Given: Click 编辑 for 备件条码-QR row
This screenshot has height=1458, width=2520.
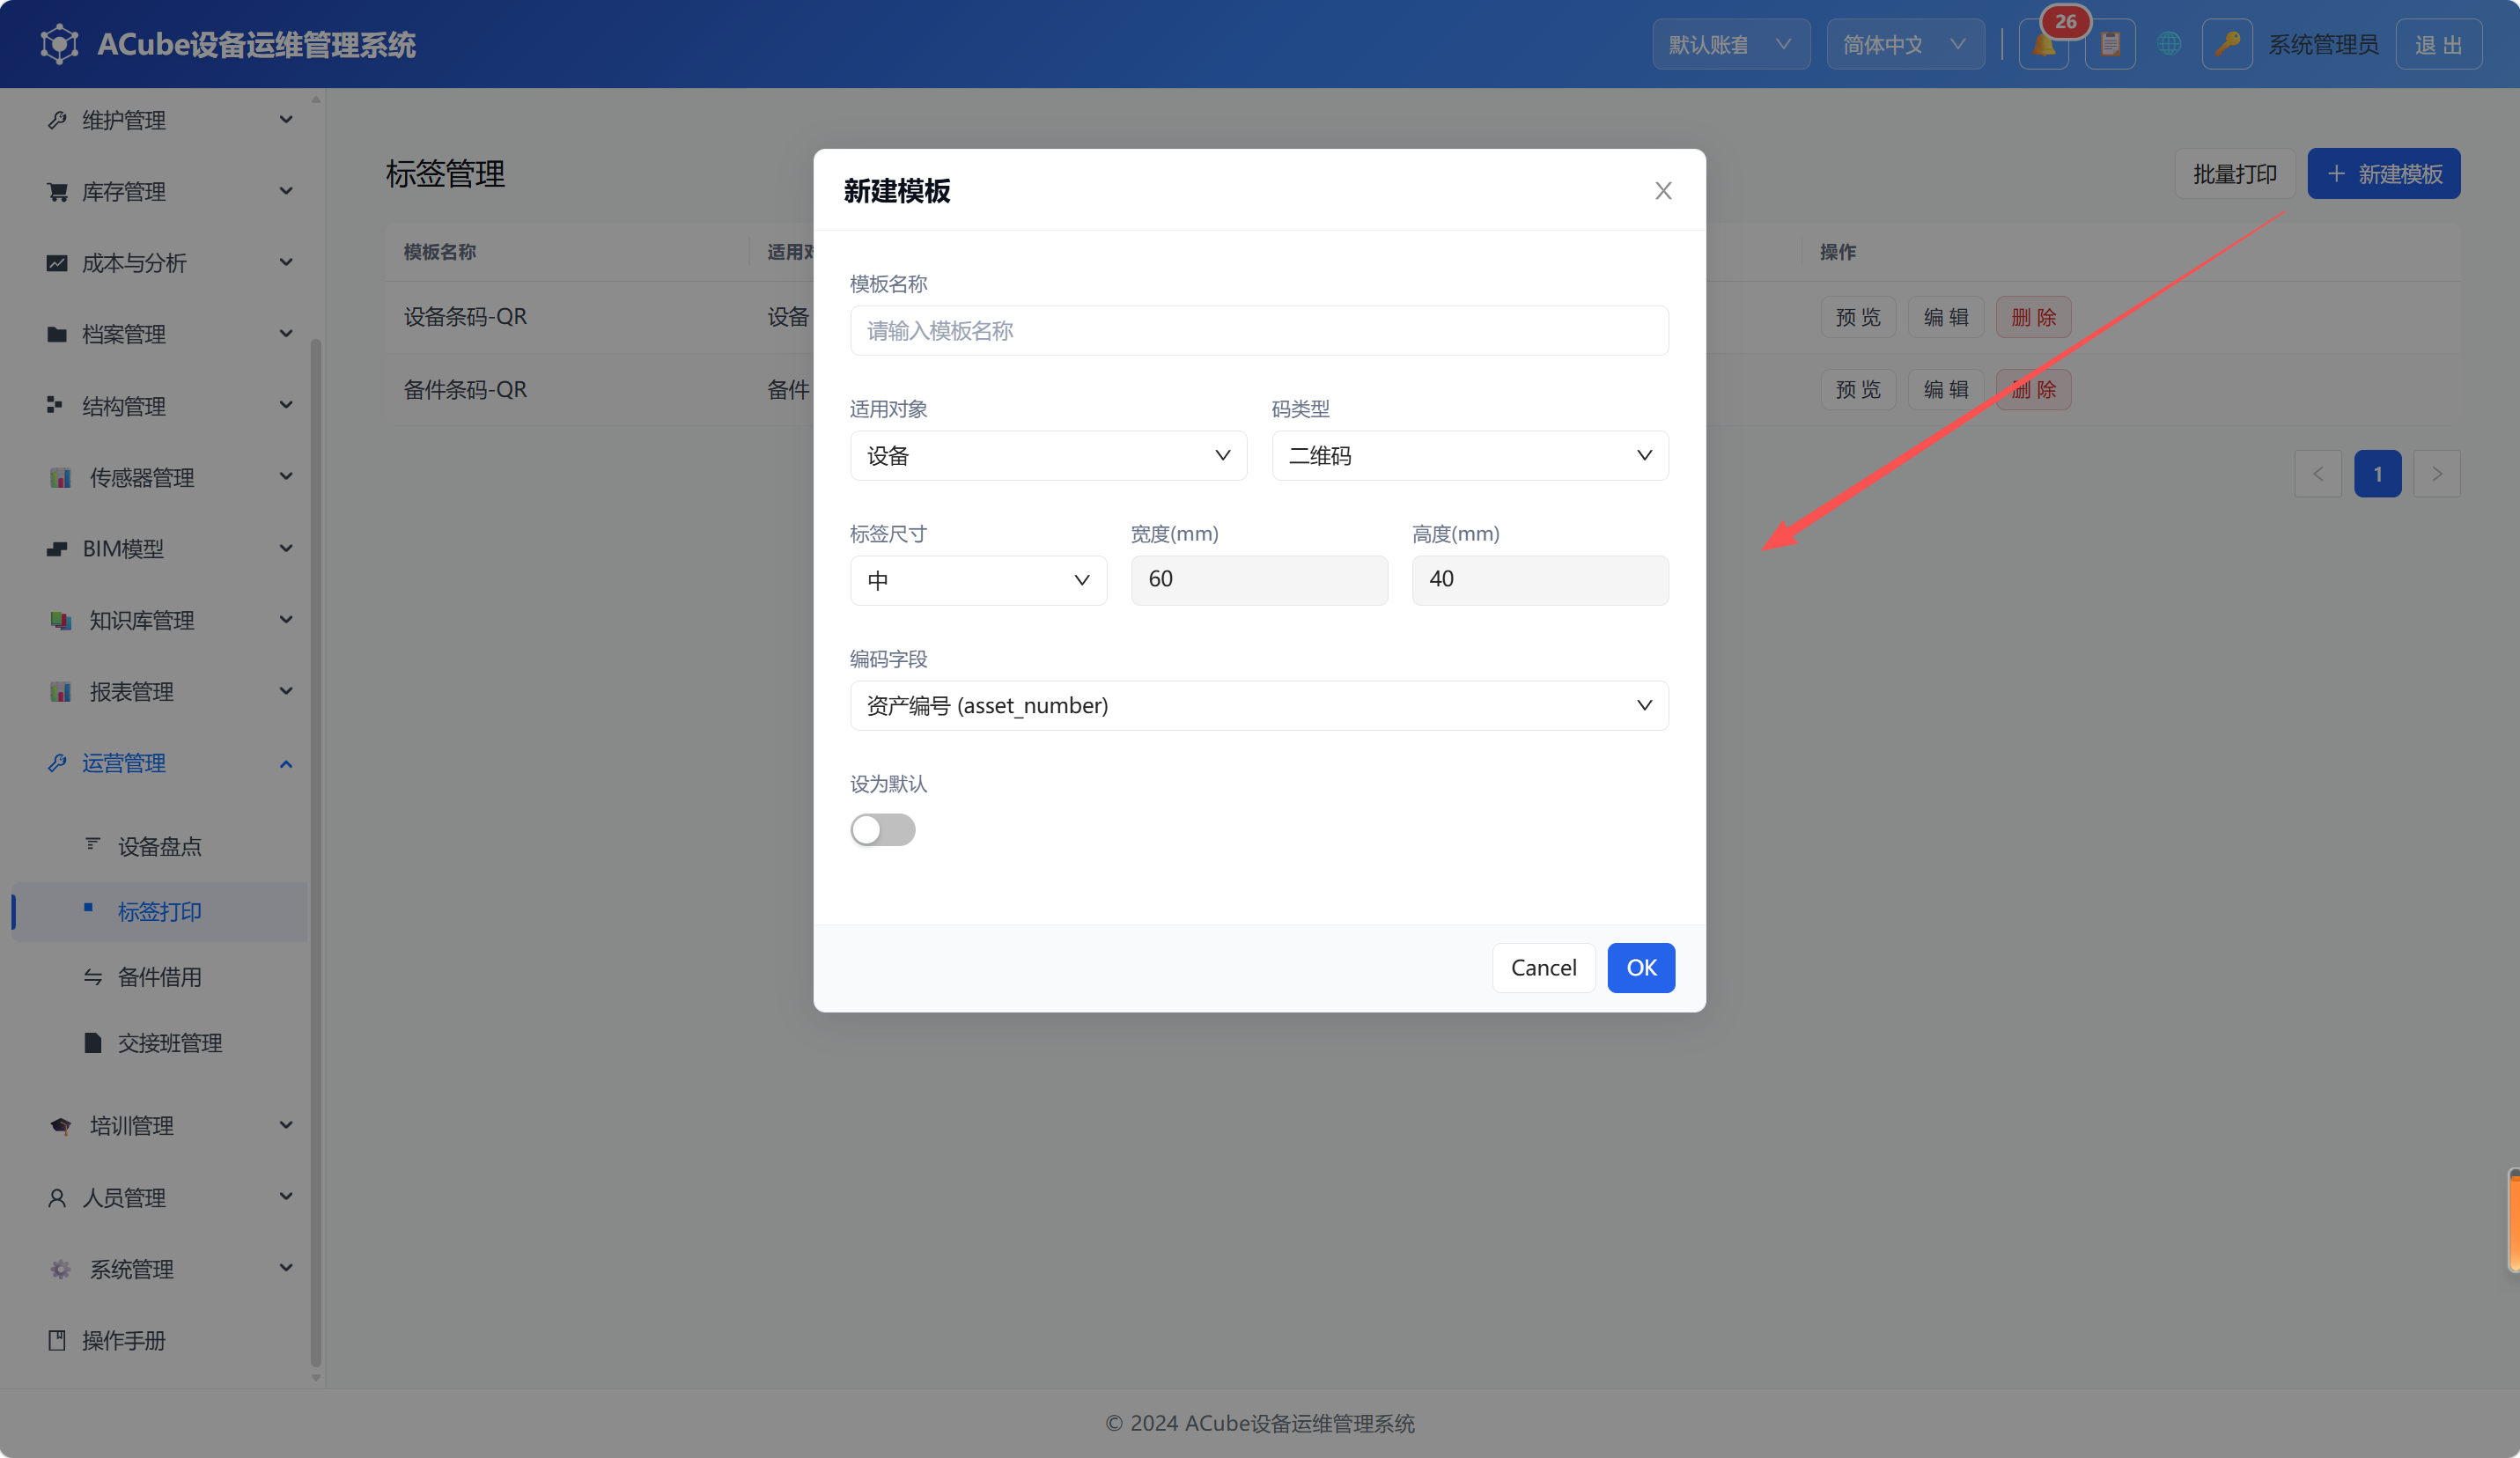Looking at the screenshot, I should pyautogui.click(x=1946, y=390).
